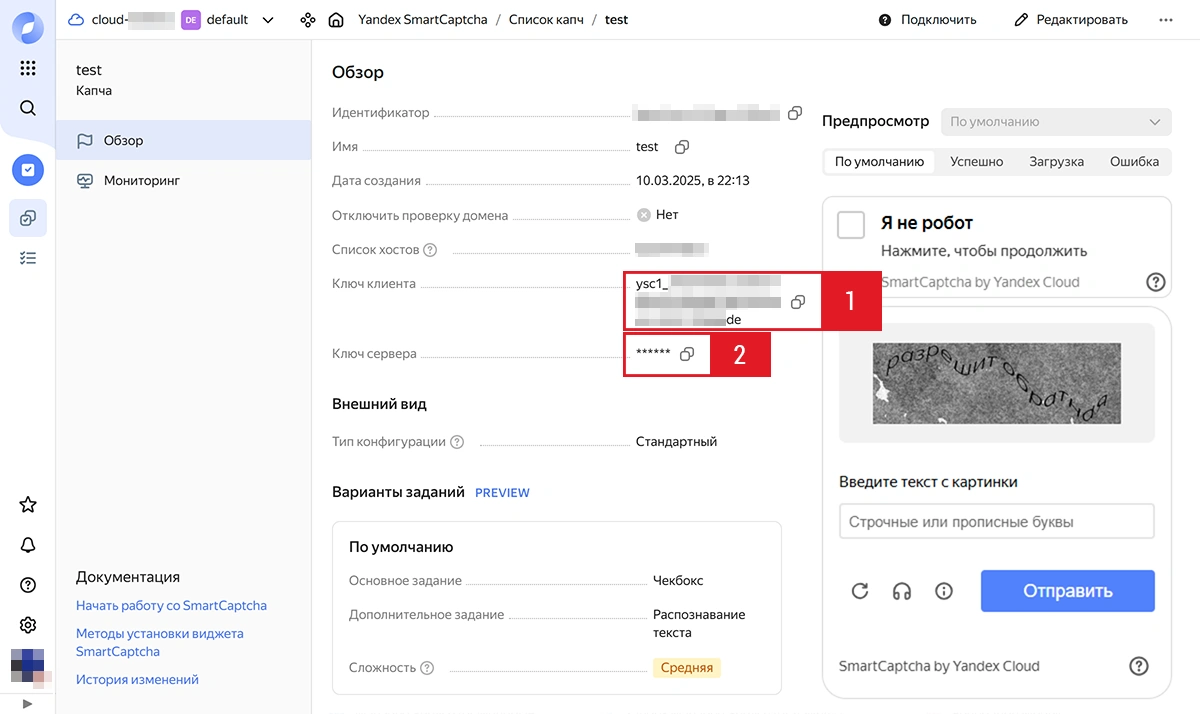Copy the Ключ сервера value
The width and height of the screenshot is (1200, 714).
pyautogui.click(x=687, y=354)
